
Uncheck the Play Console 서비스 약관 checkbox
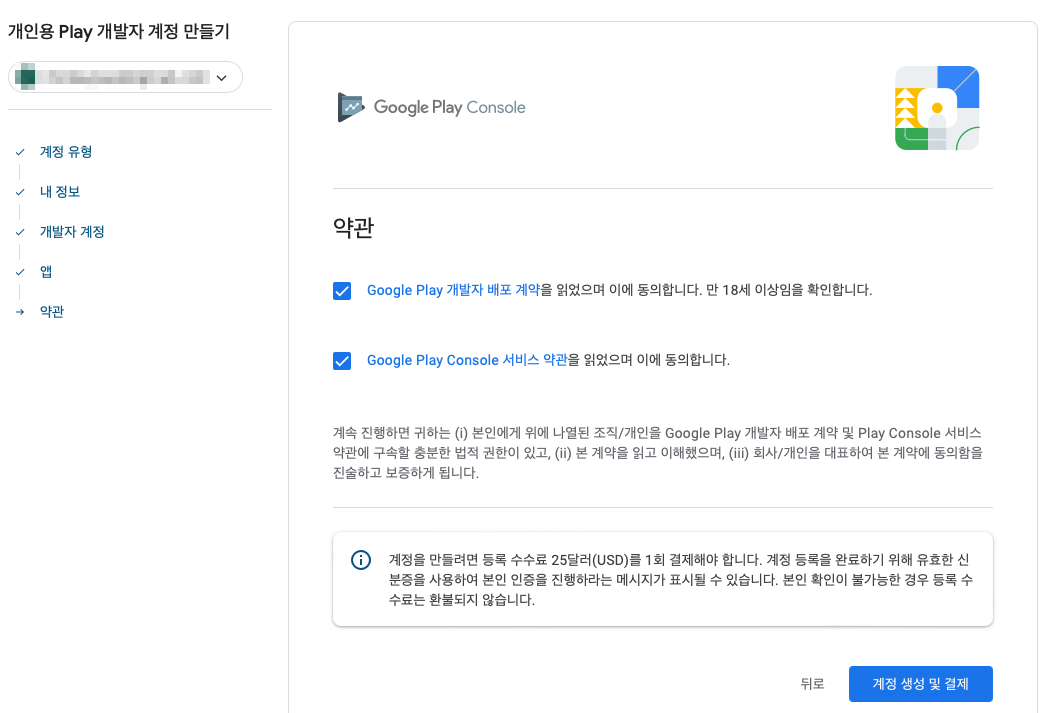click(342, 361)
